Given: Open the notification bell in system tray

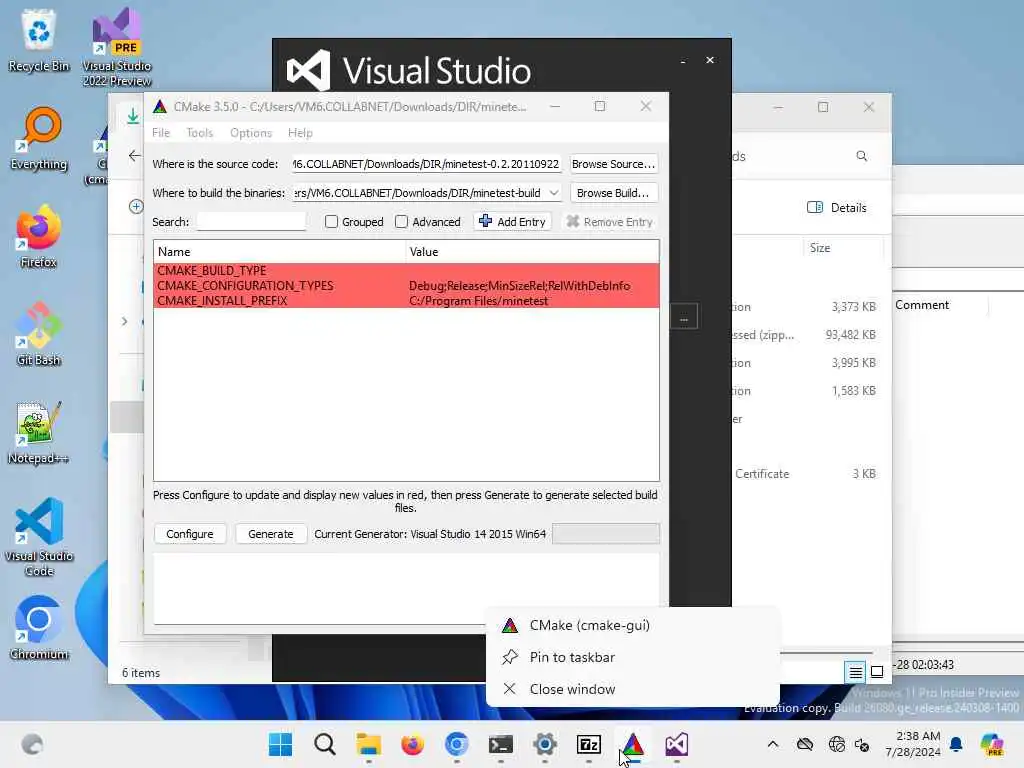Looking at the screenshot, I should pyautogui.click(x=956, y=744).
